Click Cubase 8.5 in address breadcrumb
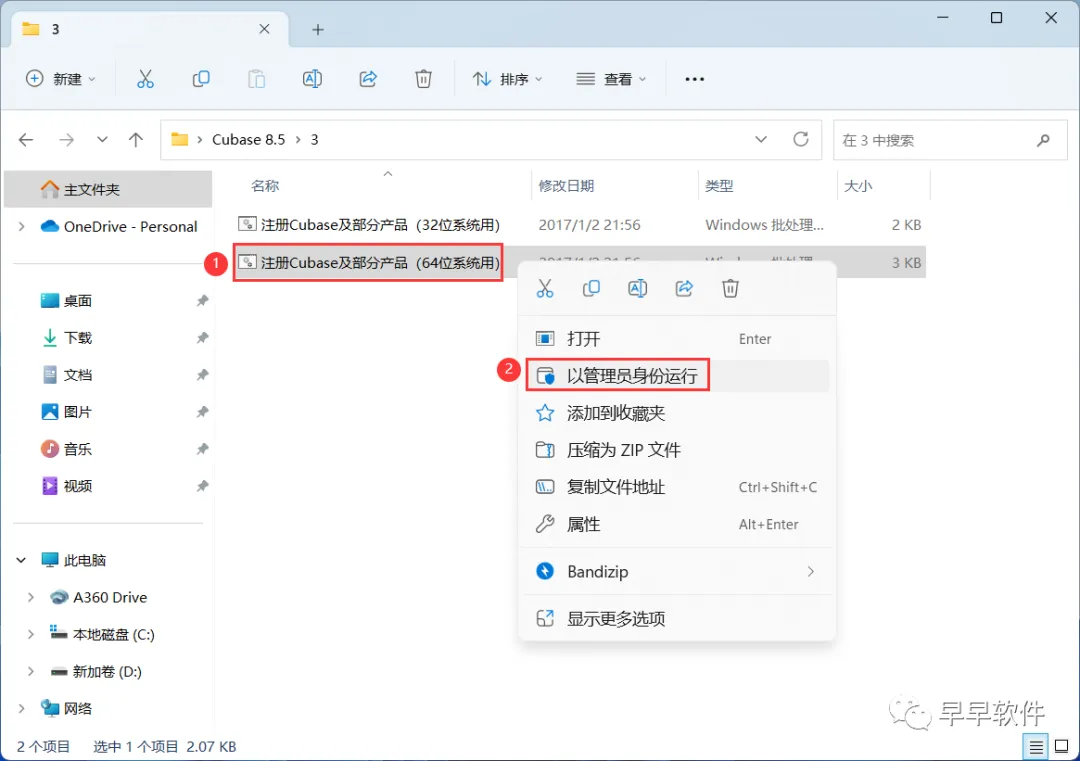The image size is (1080, 761). pos(248,140)
